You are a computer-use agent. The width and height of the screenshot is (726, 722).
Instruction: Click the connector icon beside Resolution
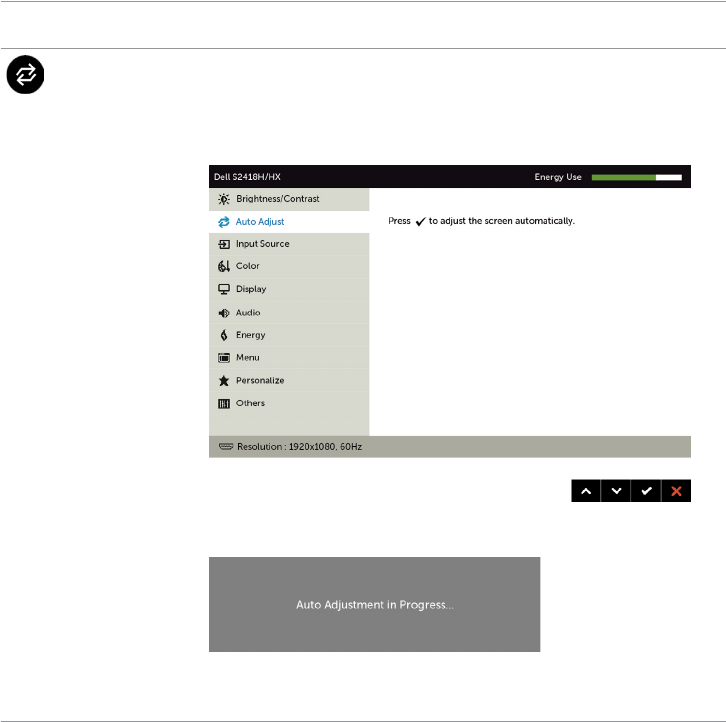point(226,446)
